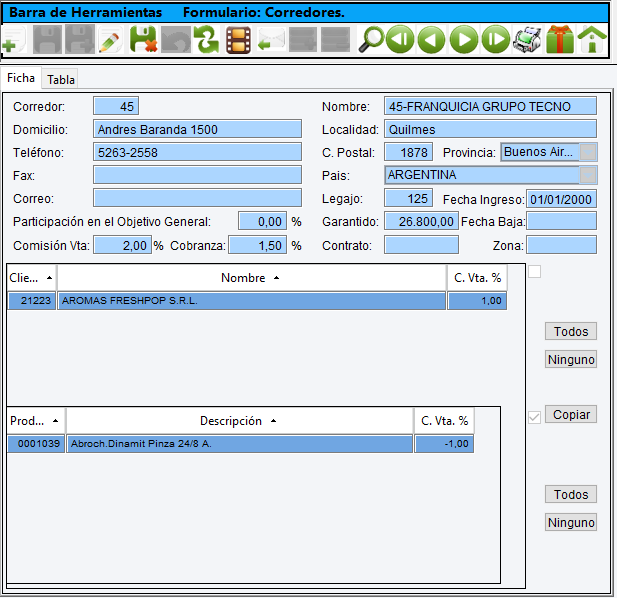Click Todos button for the products list

pyautogui.click(x=571, y=494)
